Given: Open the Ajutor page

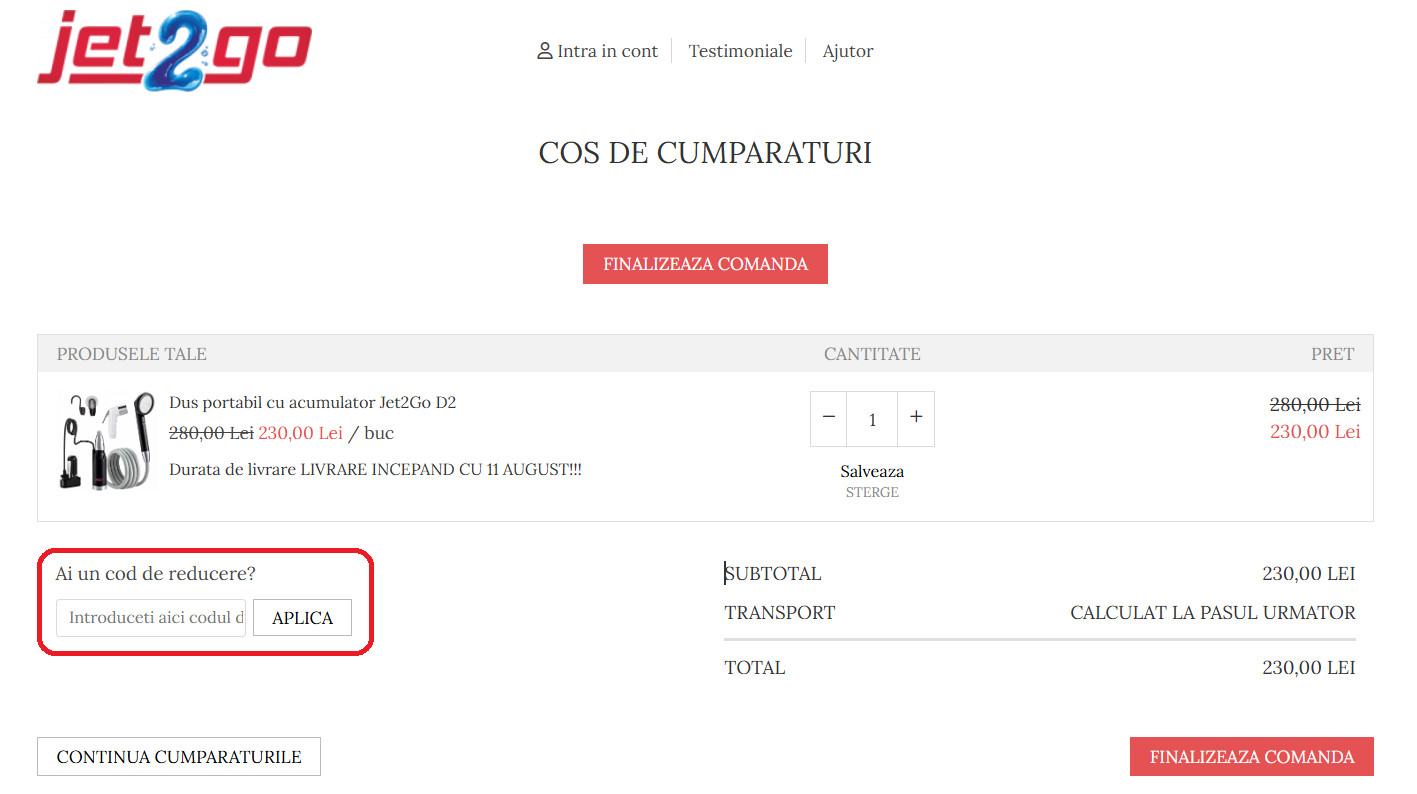Looking at the screenshot, I should pyautogui.click(x=847, y=50).
